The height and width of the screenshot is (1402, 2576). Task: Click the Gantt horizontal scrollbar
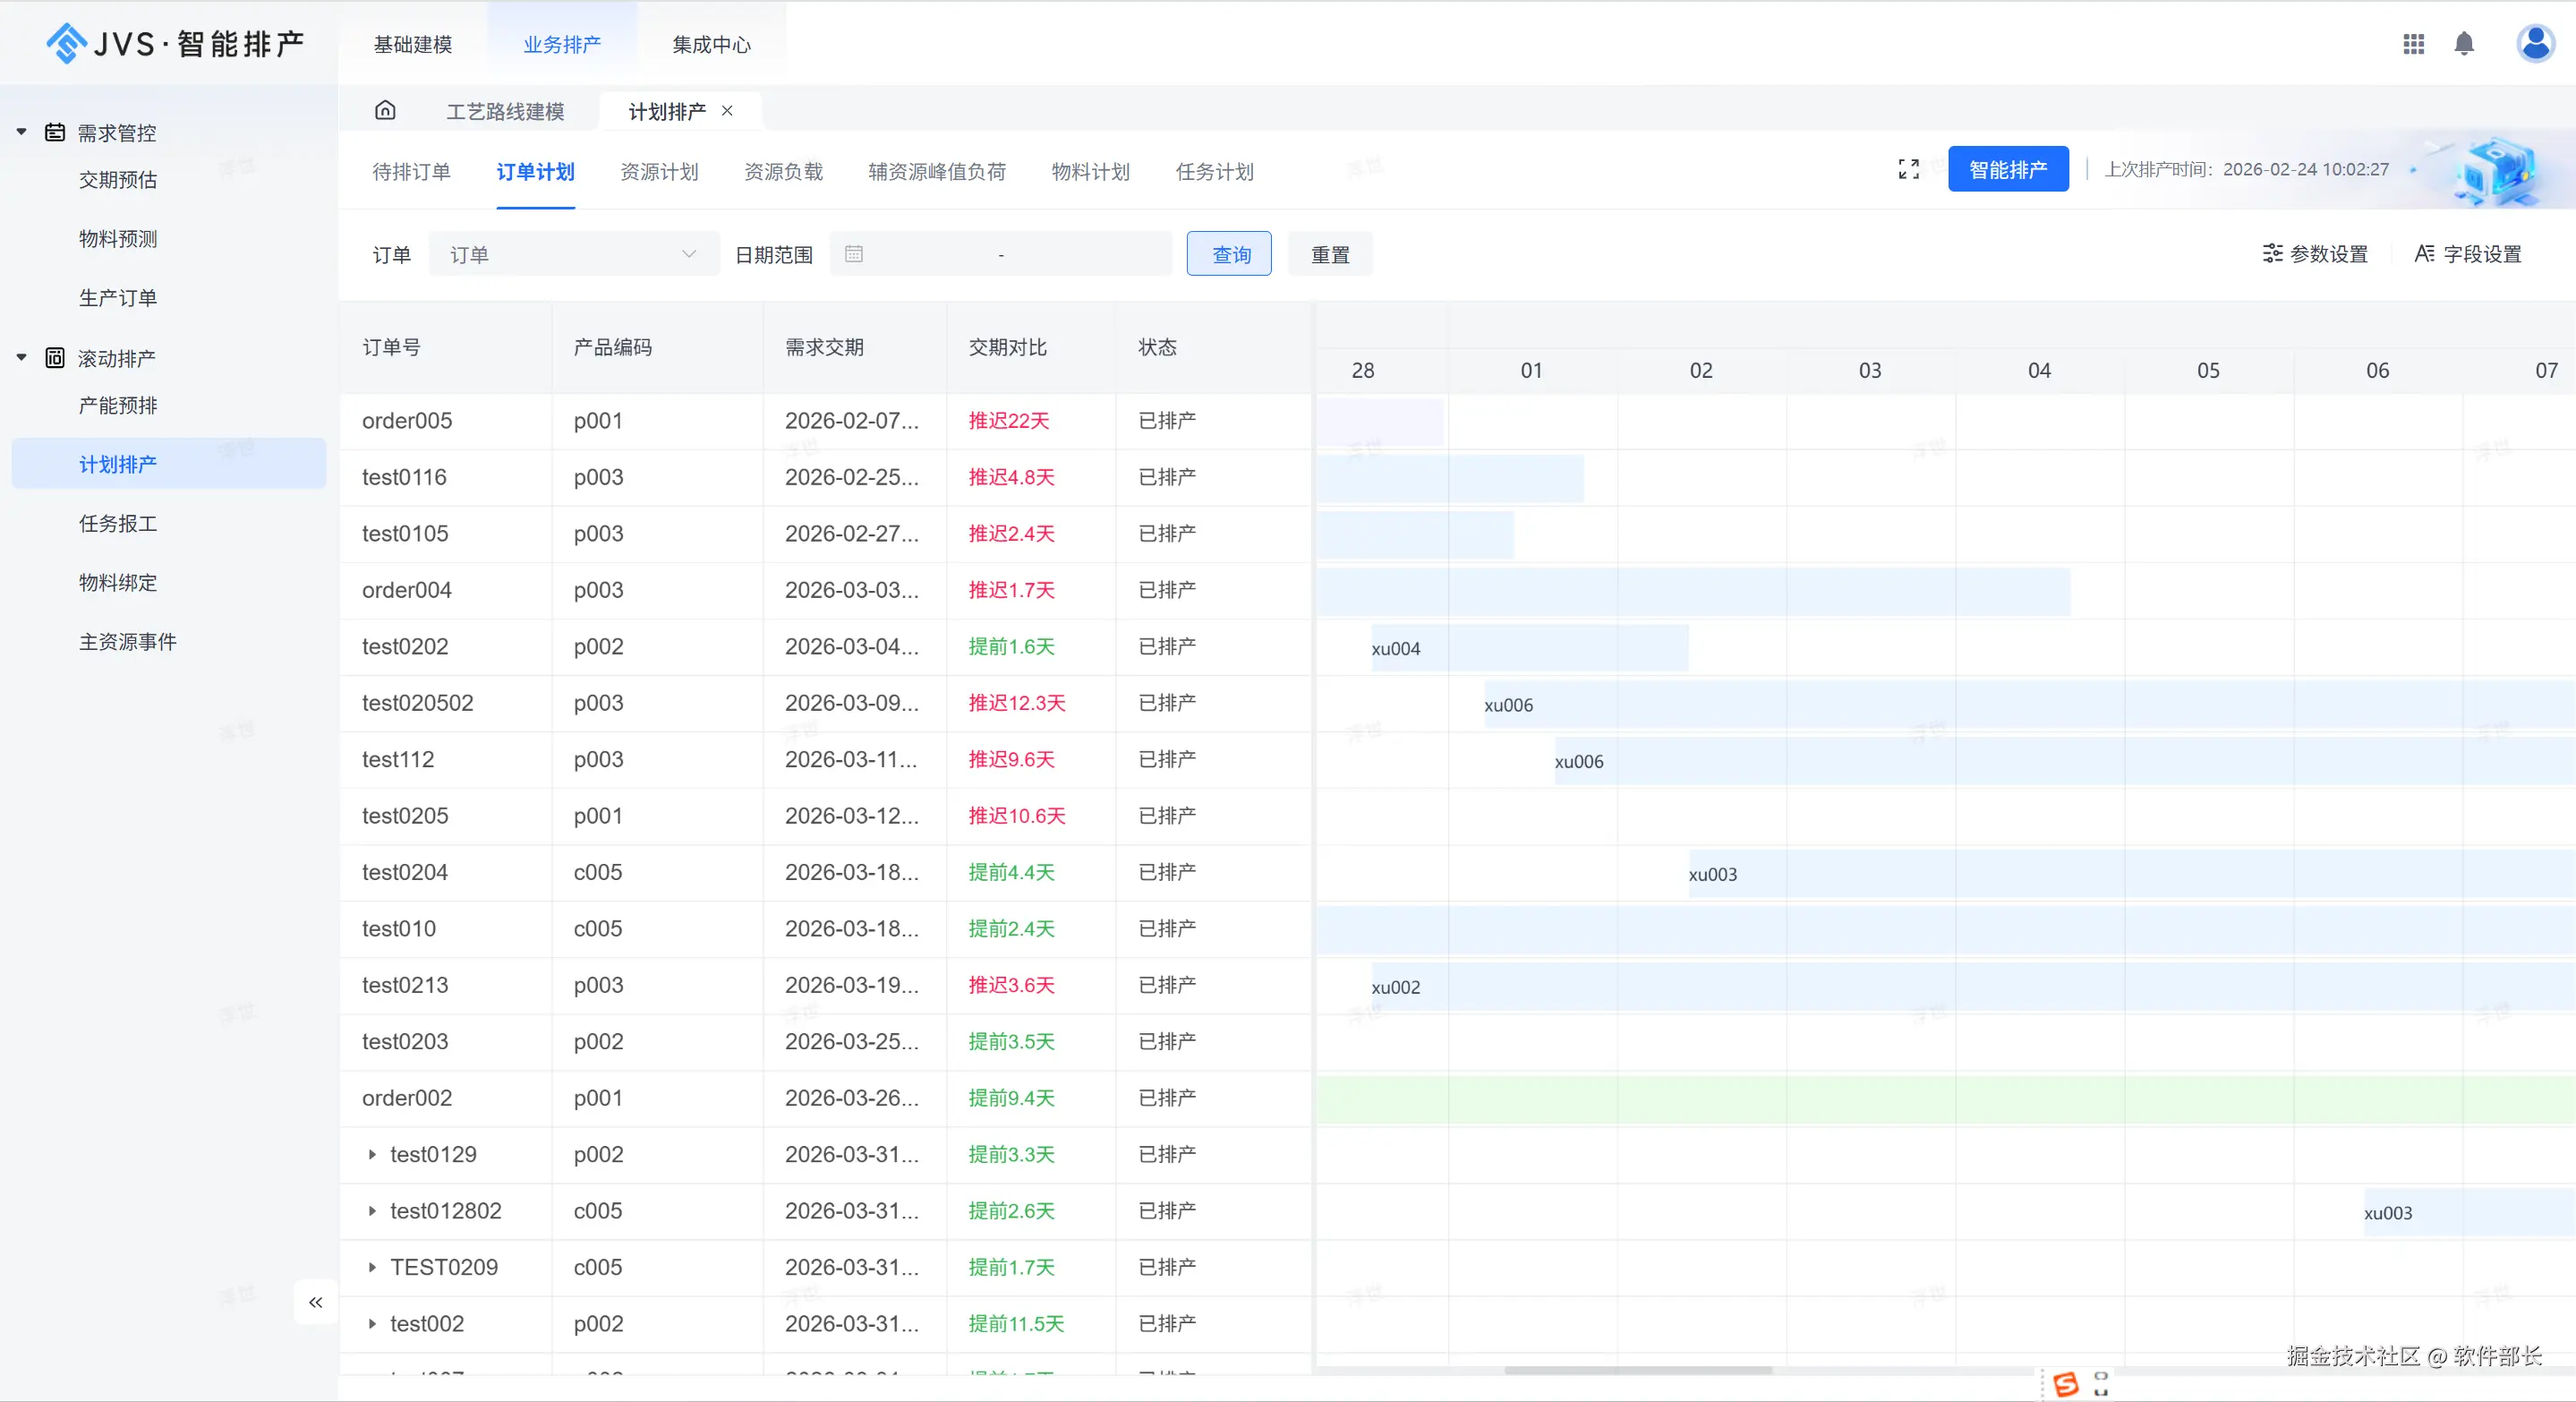pos(1637,1370)
